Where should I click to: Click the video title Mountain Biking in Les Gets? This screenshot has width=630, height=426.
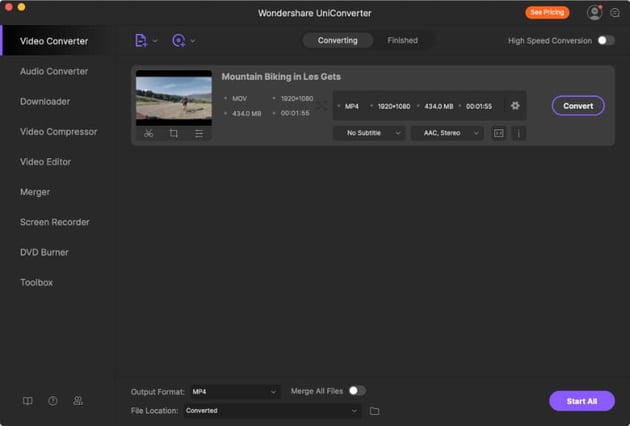281,77
